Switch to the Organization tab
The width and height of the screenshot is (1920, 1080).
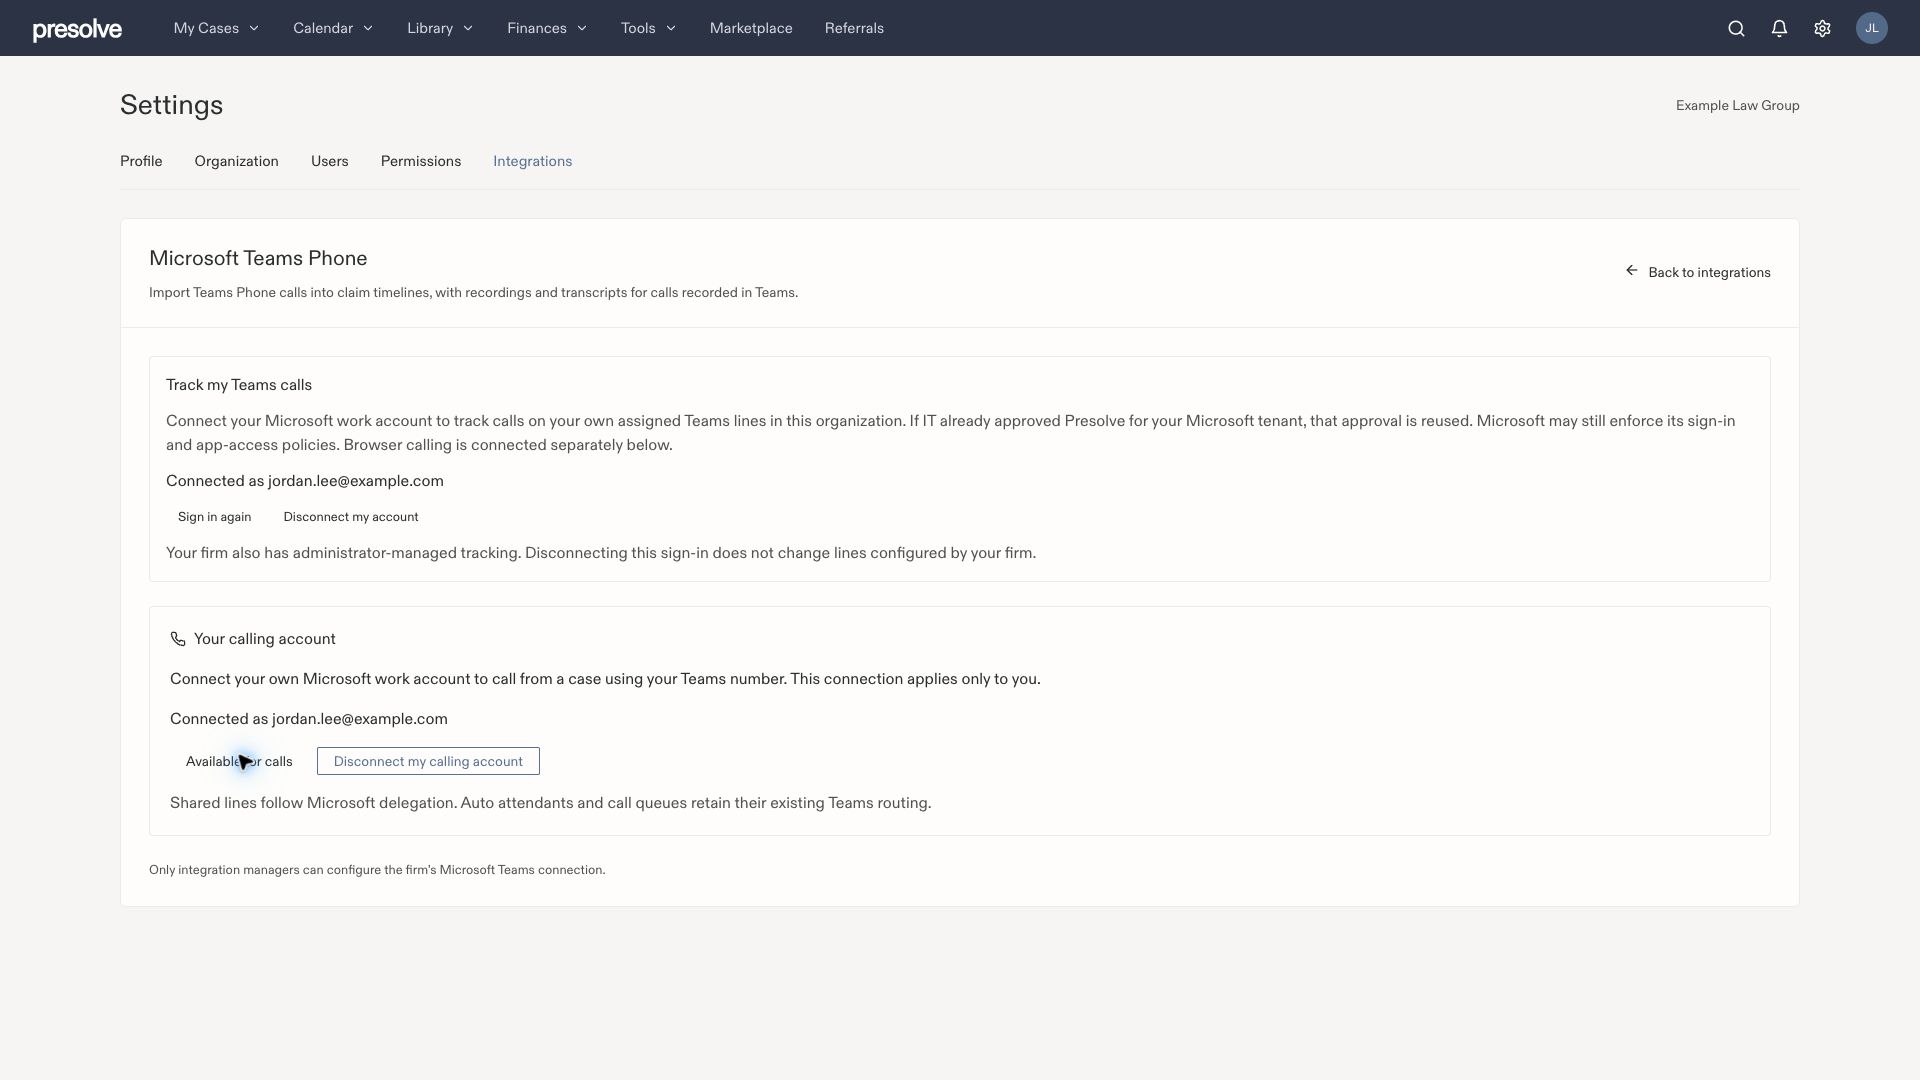pos(236,161)
